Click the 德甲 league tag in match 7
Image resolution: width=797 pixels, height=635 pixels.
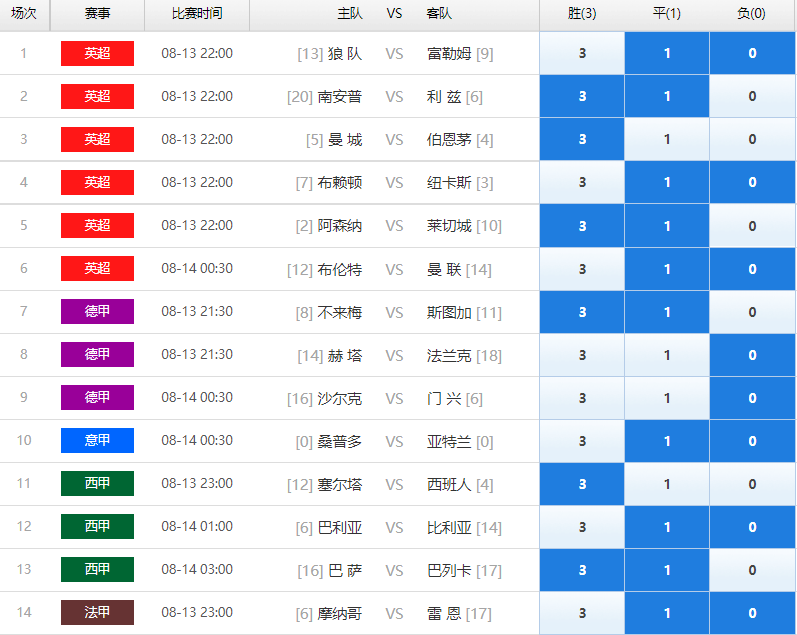click(x=97, y=311)
